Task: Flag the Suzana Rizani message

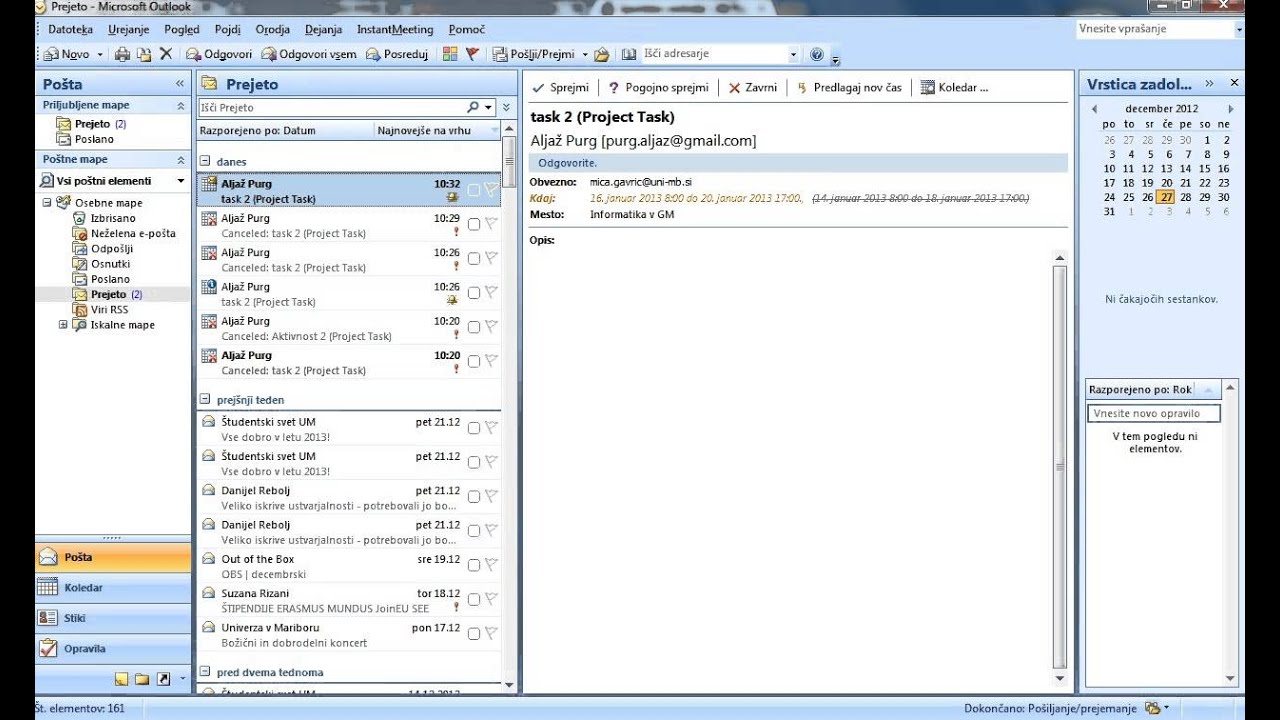Action: (491, 599)
